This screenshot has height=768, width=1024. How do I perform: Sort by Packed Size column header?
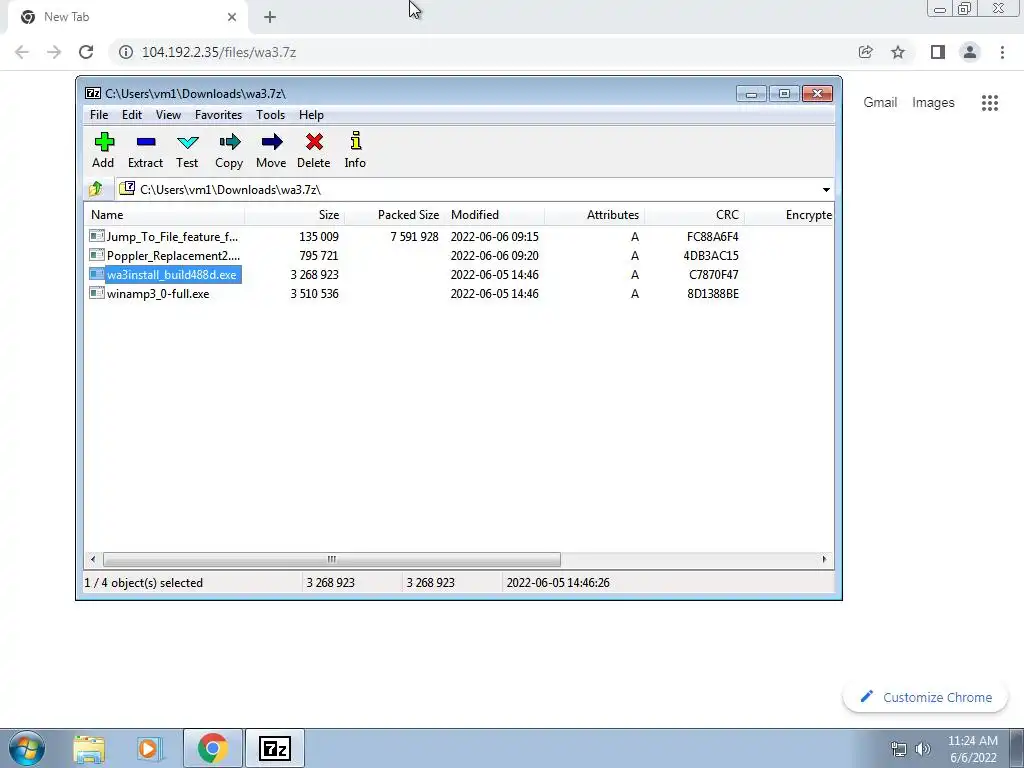394,215
